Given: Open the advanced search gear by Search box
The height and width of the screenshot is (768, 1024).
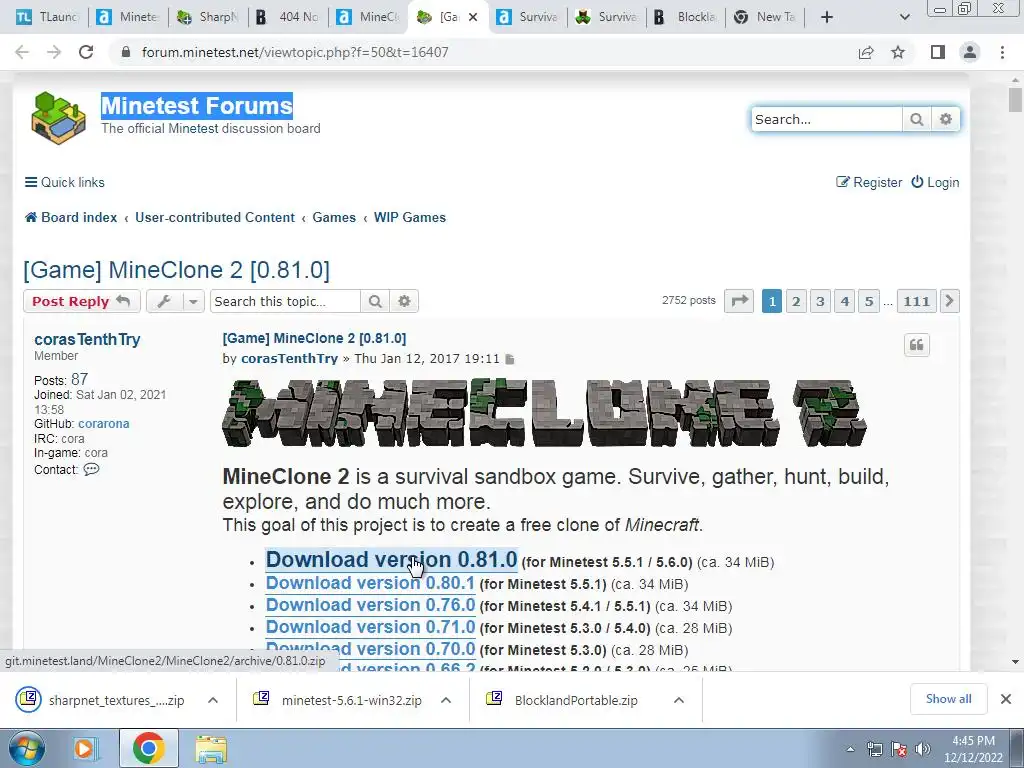Looking at the screenshot, I should tap(946, 120).
